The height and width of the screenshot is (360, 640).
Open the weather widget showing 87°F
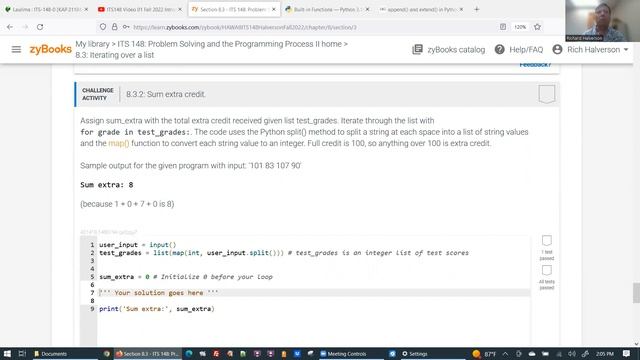point(484,353)
